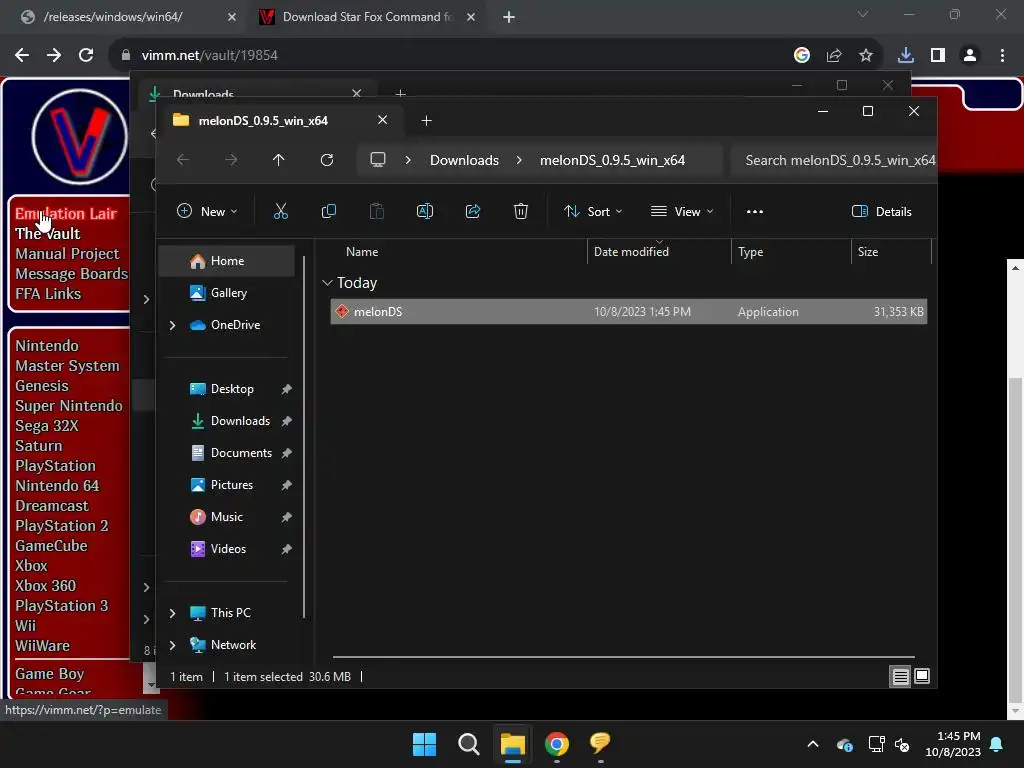Open The Vault link

pyautogui.click(x=48, y=234)
